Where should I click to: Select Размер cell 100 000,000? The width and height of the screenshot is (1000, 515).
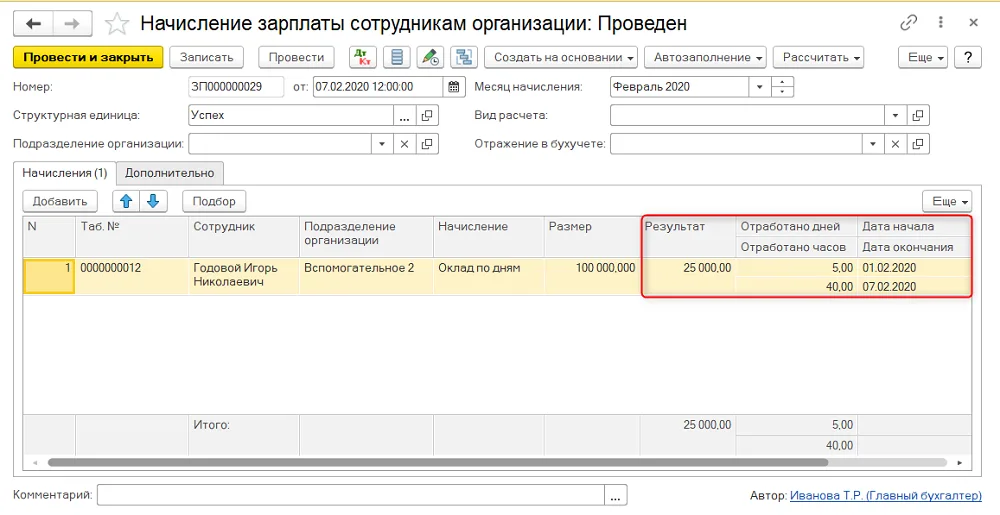point(592,276)
